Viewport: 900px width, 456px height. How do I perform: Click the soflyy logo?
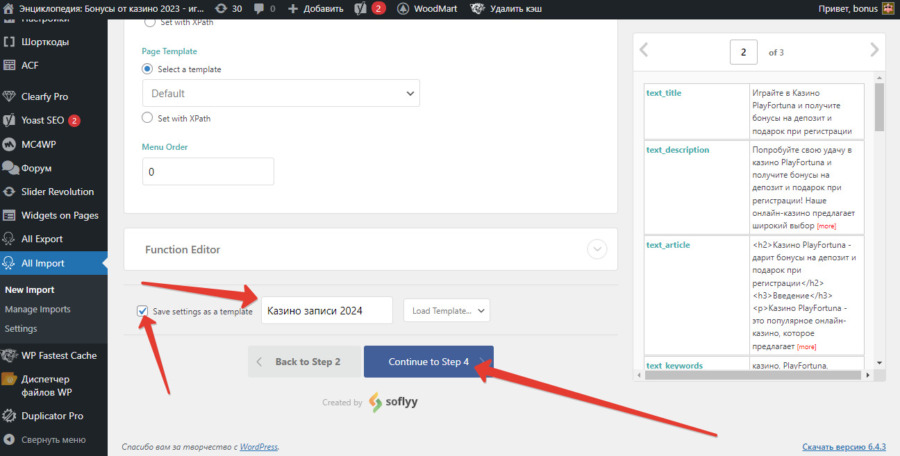click(393, 402)
